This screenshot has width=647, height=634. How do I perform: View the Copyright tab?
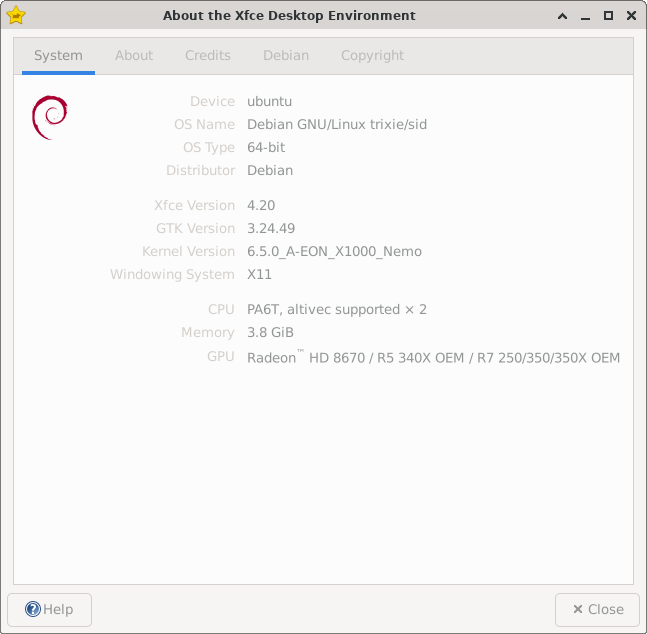pos(372,56)
